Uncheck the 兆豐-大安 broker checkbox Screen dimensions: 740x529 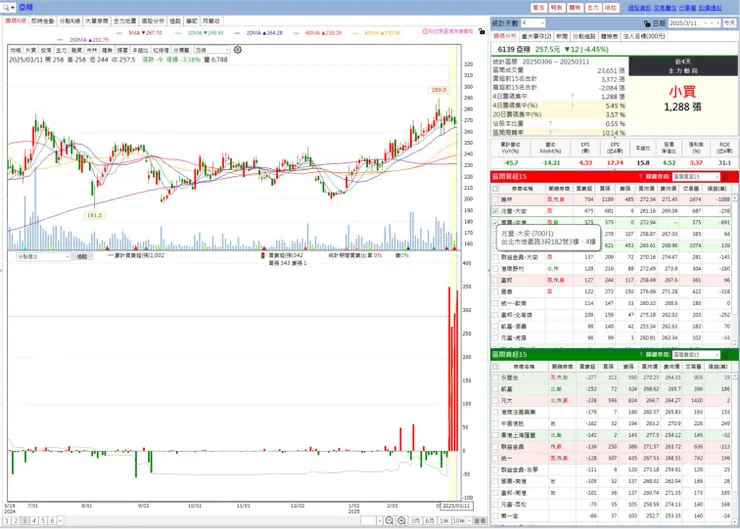(495, 211)
